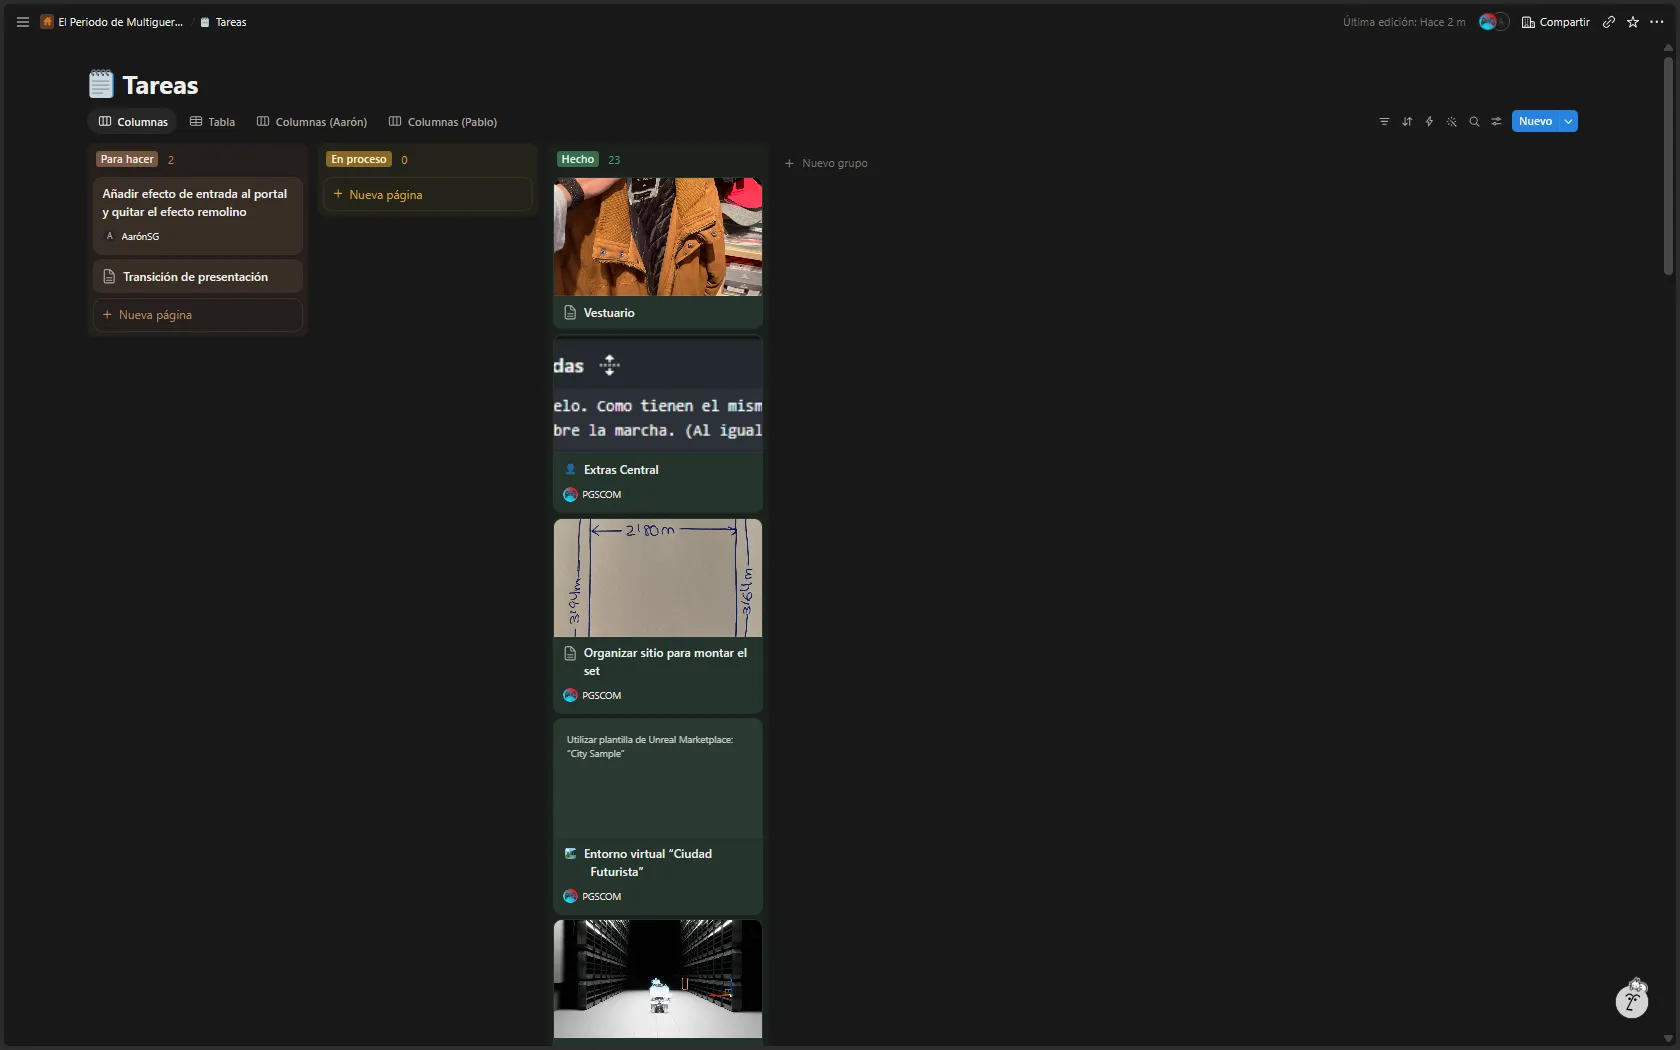Click the Hecho group label

point(578,160)
